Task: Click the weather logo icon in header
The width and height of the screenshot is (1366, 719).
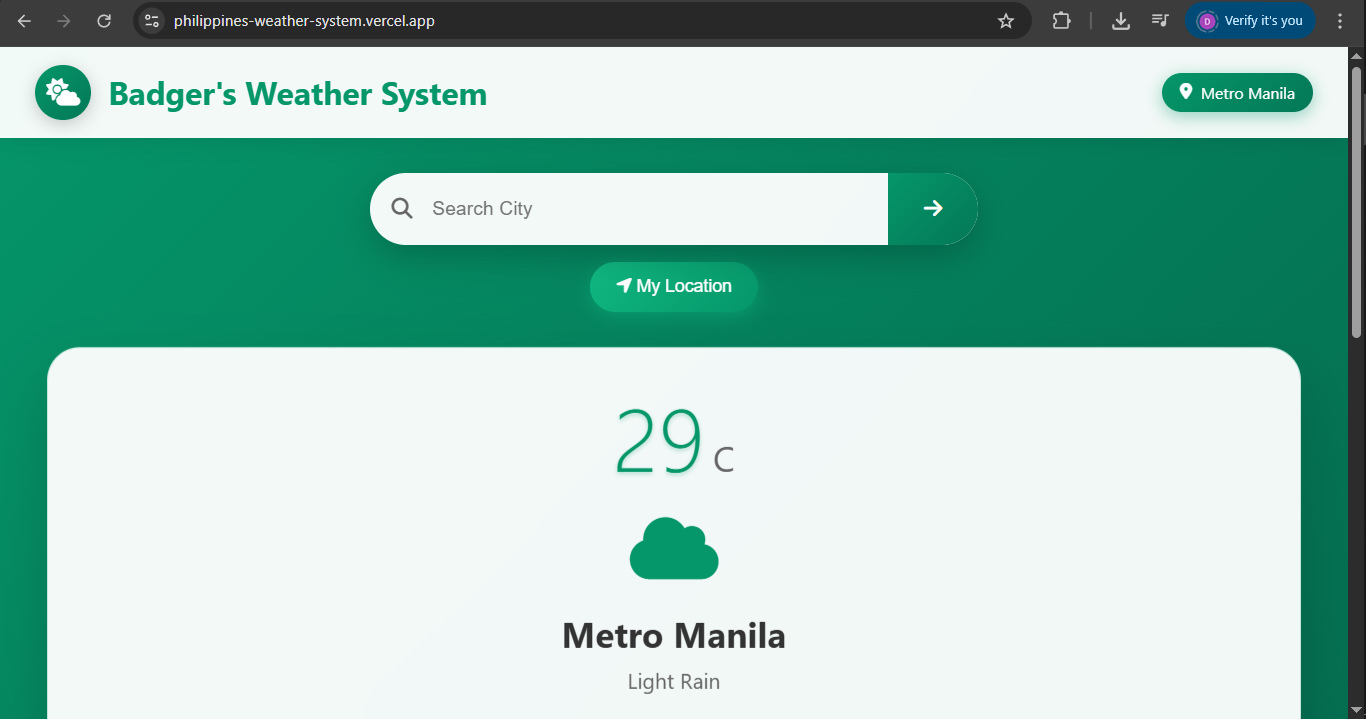Action: coord(63,93)
